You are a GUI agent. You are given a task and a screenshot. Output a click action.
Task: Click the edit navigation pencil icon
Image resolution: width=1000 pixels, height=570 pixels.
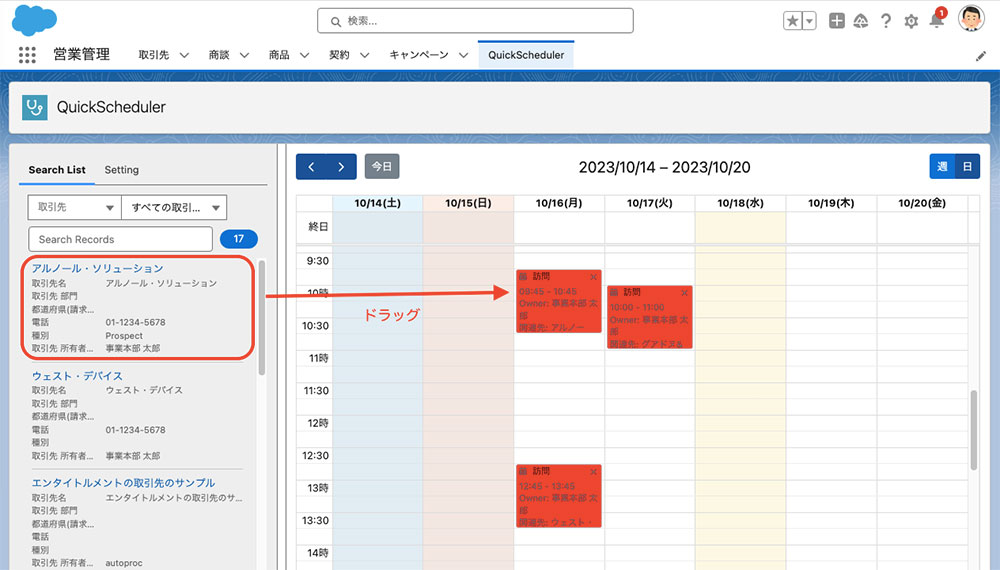[981, 56]
